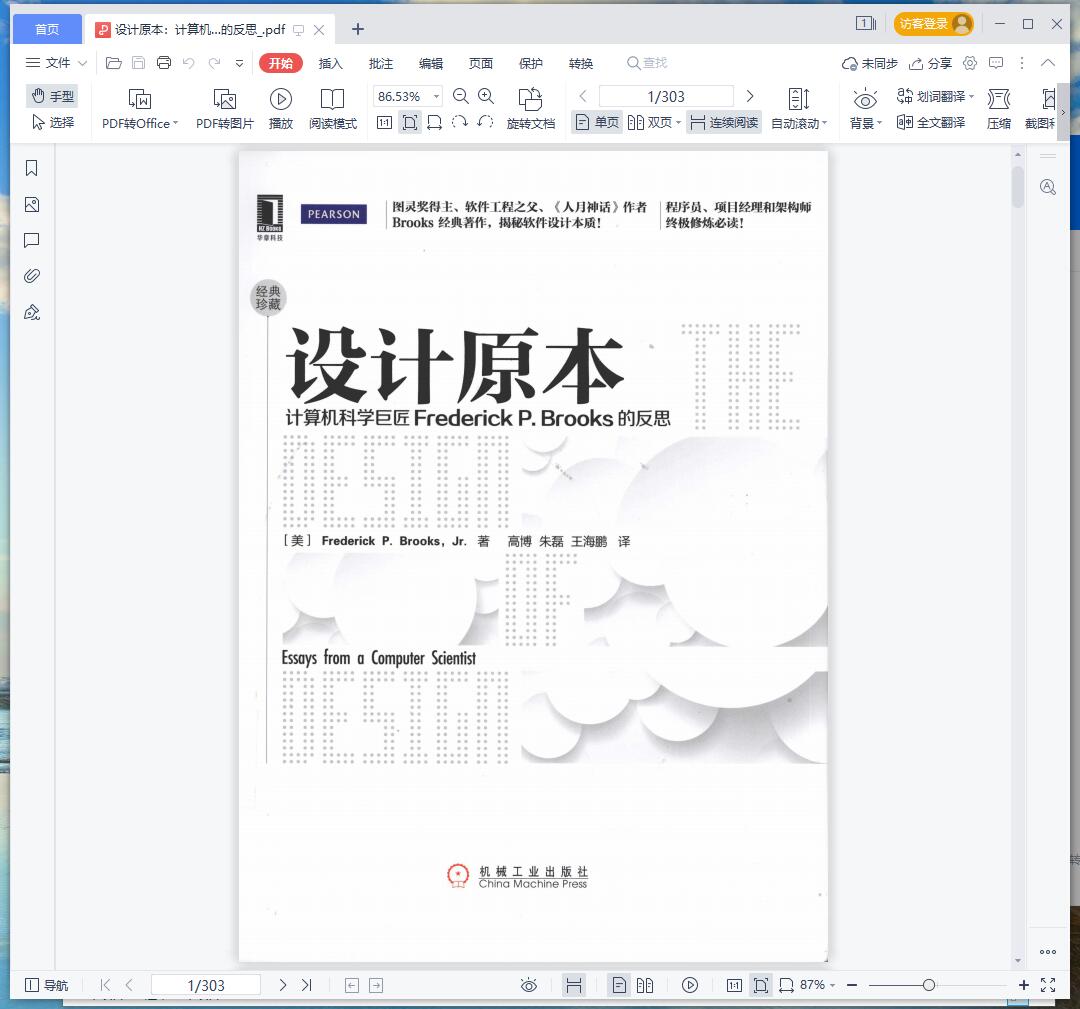Open the 背景 background dropdown
Image resolution: width=1080 pixels, height=1009 pixels.
[880, 123]
